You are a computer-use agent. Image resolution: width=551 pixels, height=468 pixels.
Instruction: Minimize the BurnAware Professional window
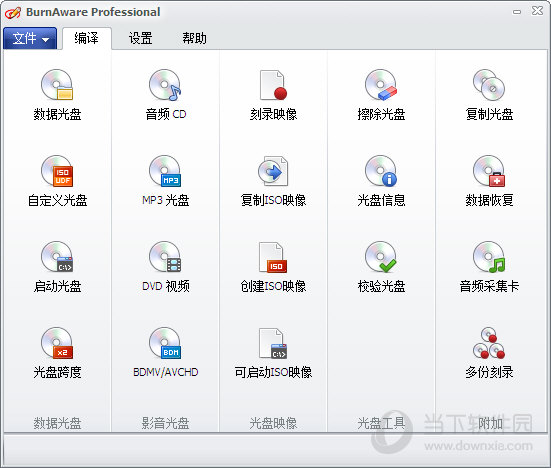[517, 12]
